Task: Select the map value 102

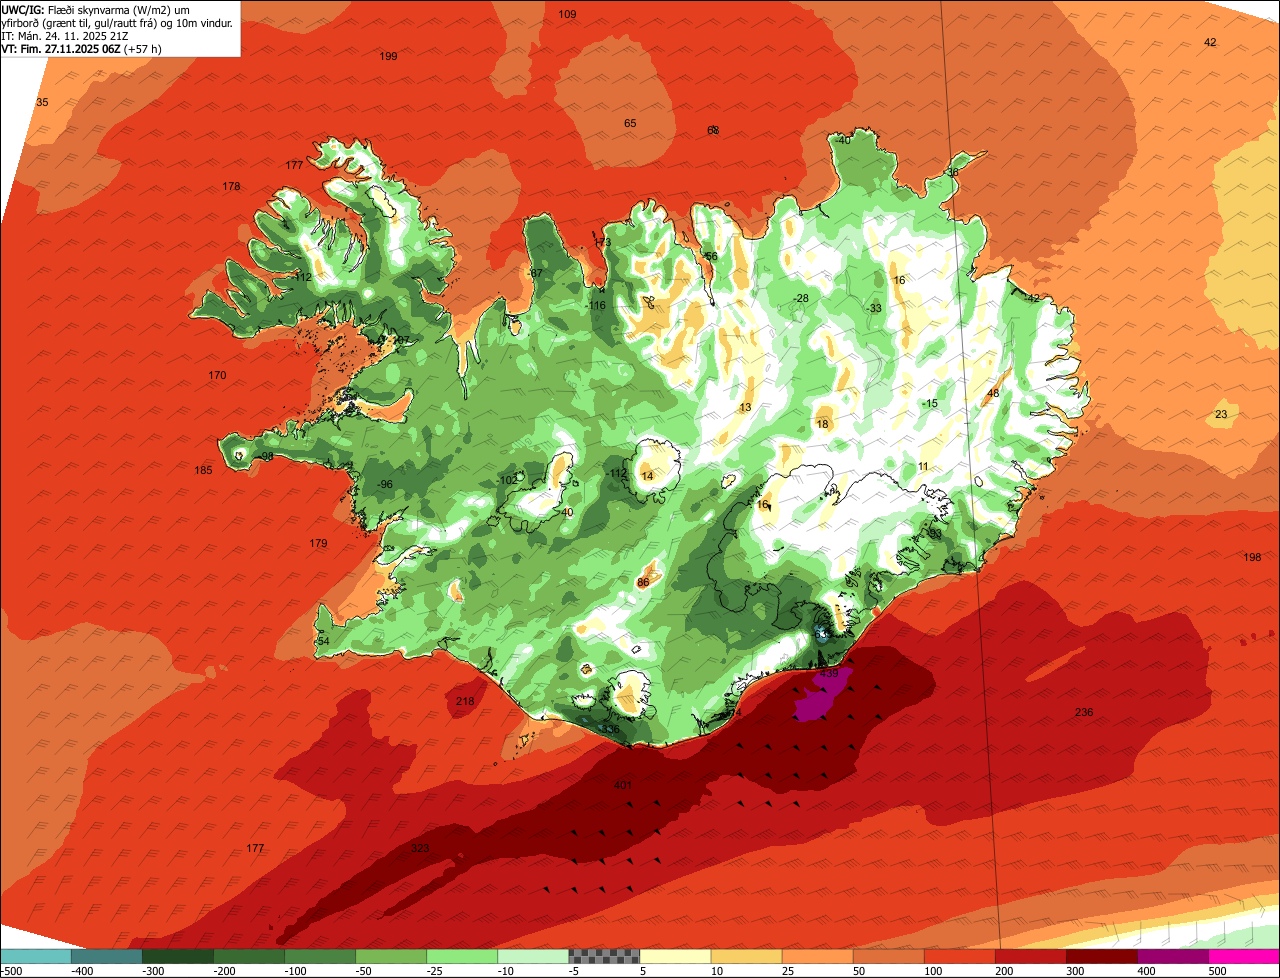Action: coord(508,480)
